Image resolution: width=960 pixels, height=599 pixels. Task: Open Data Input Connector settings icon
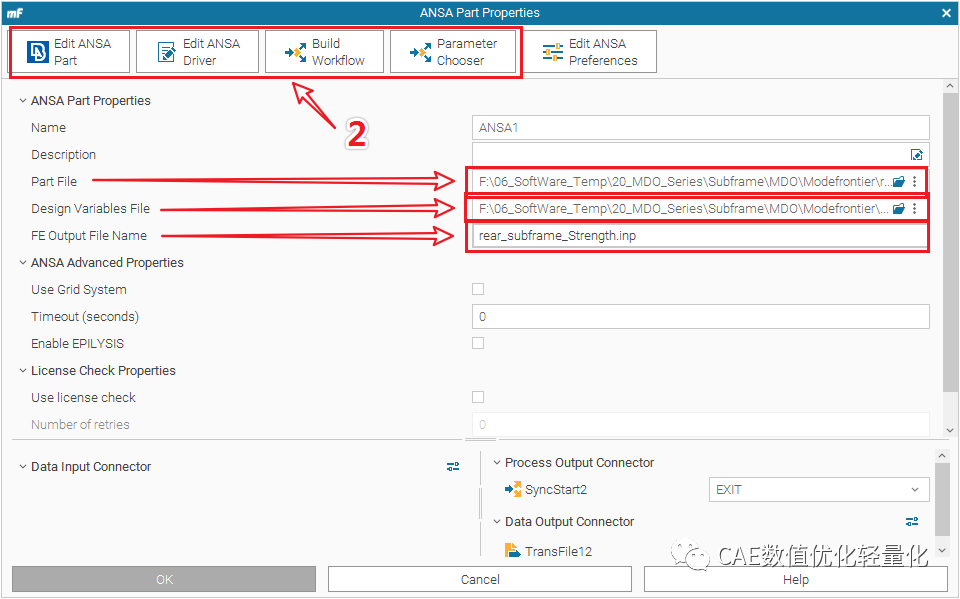(x=453, y=467)
